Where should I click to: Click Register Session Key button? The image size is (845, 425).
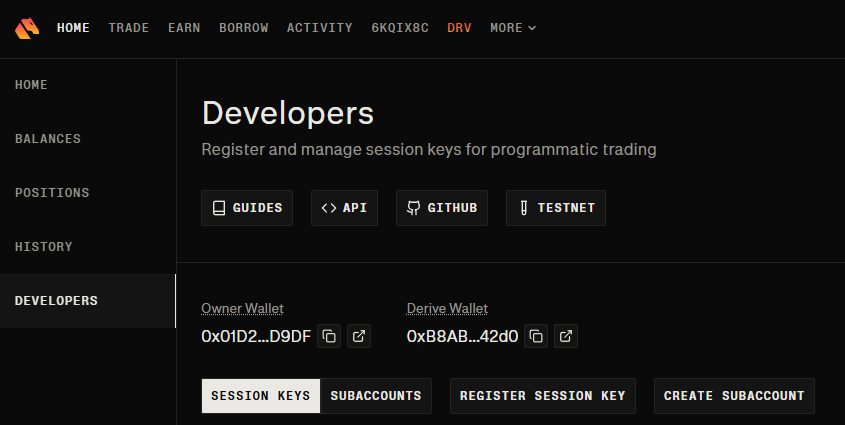(543, 396)
